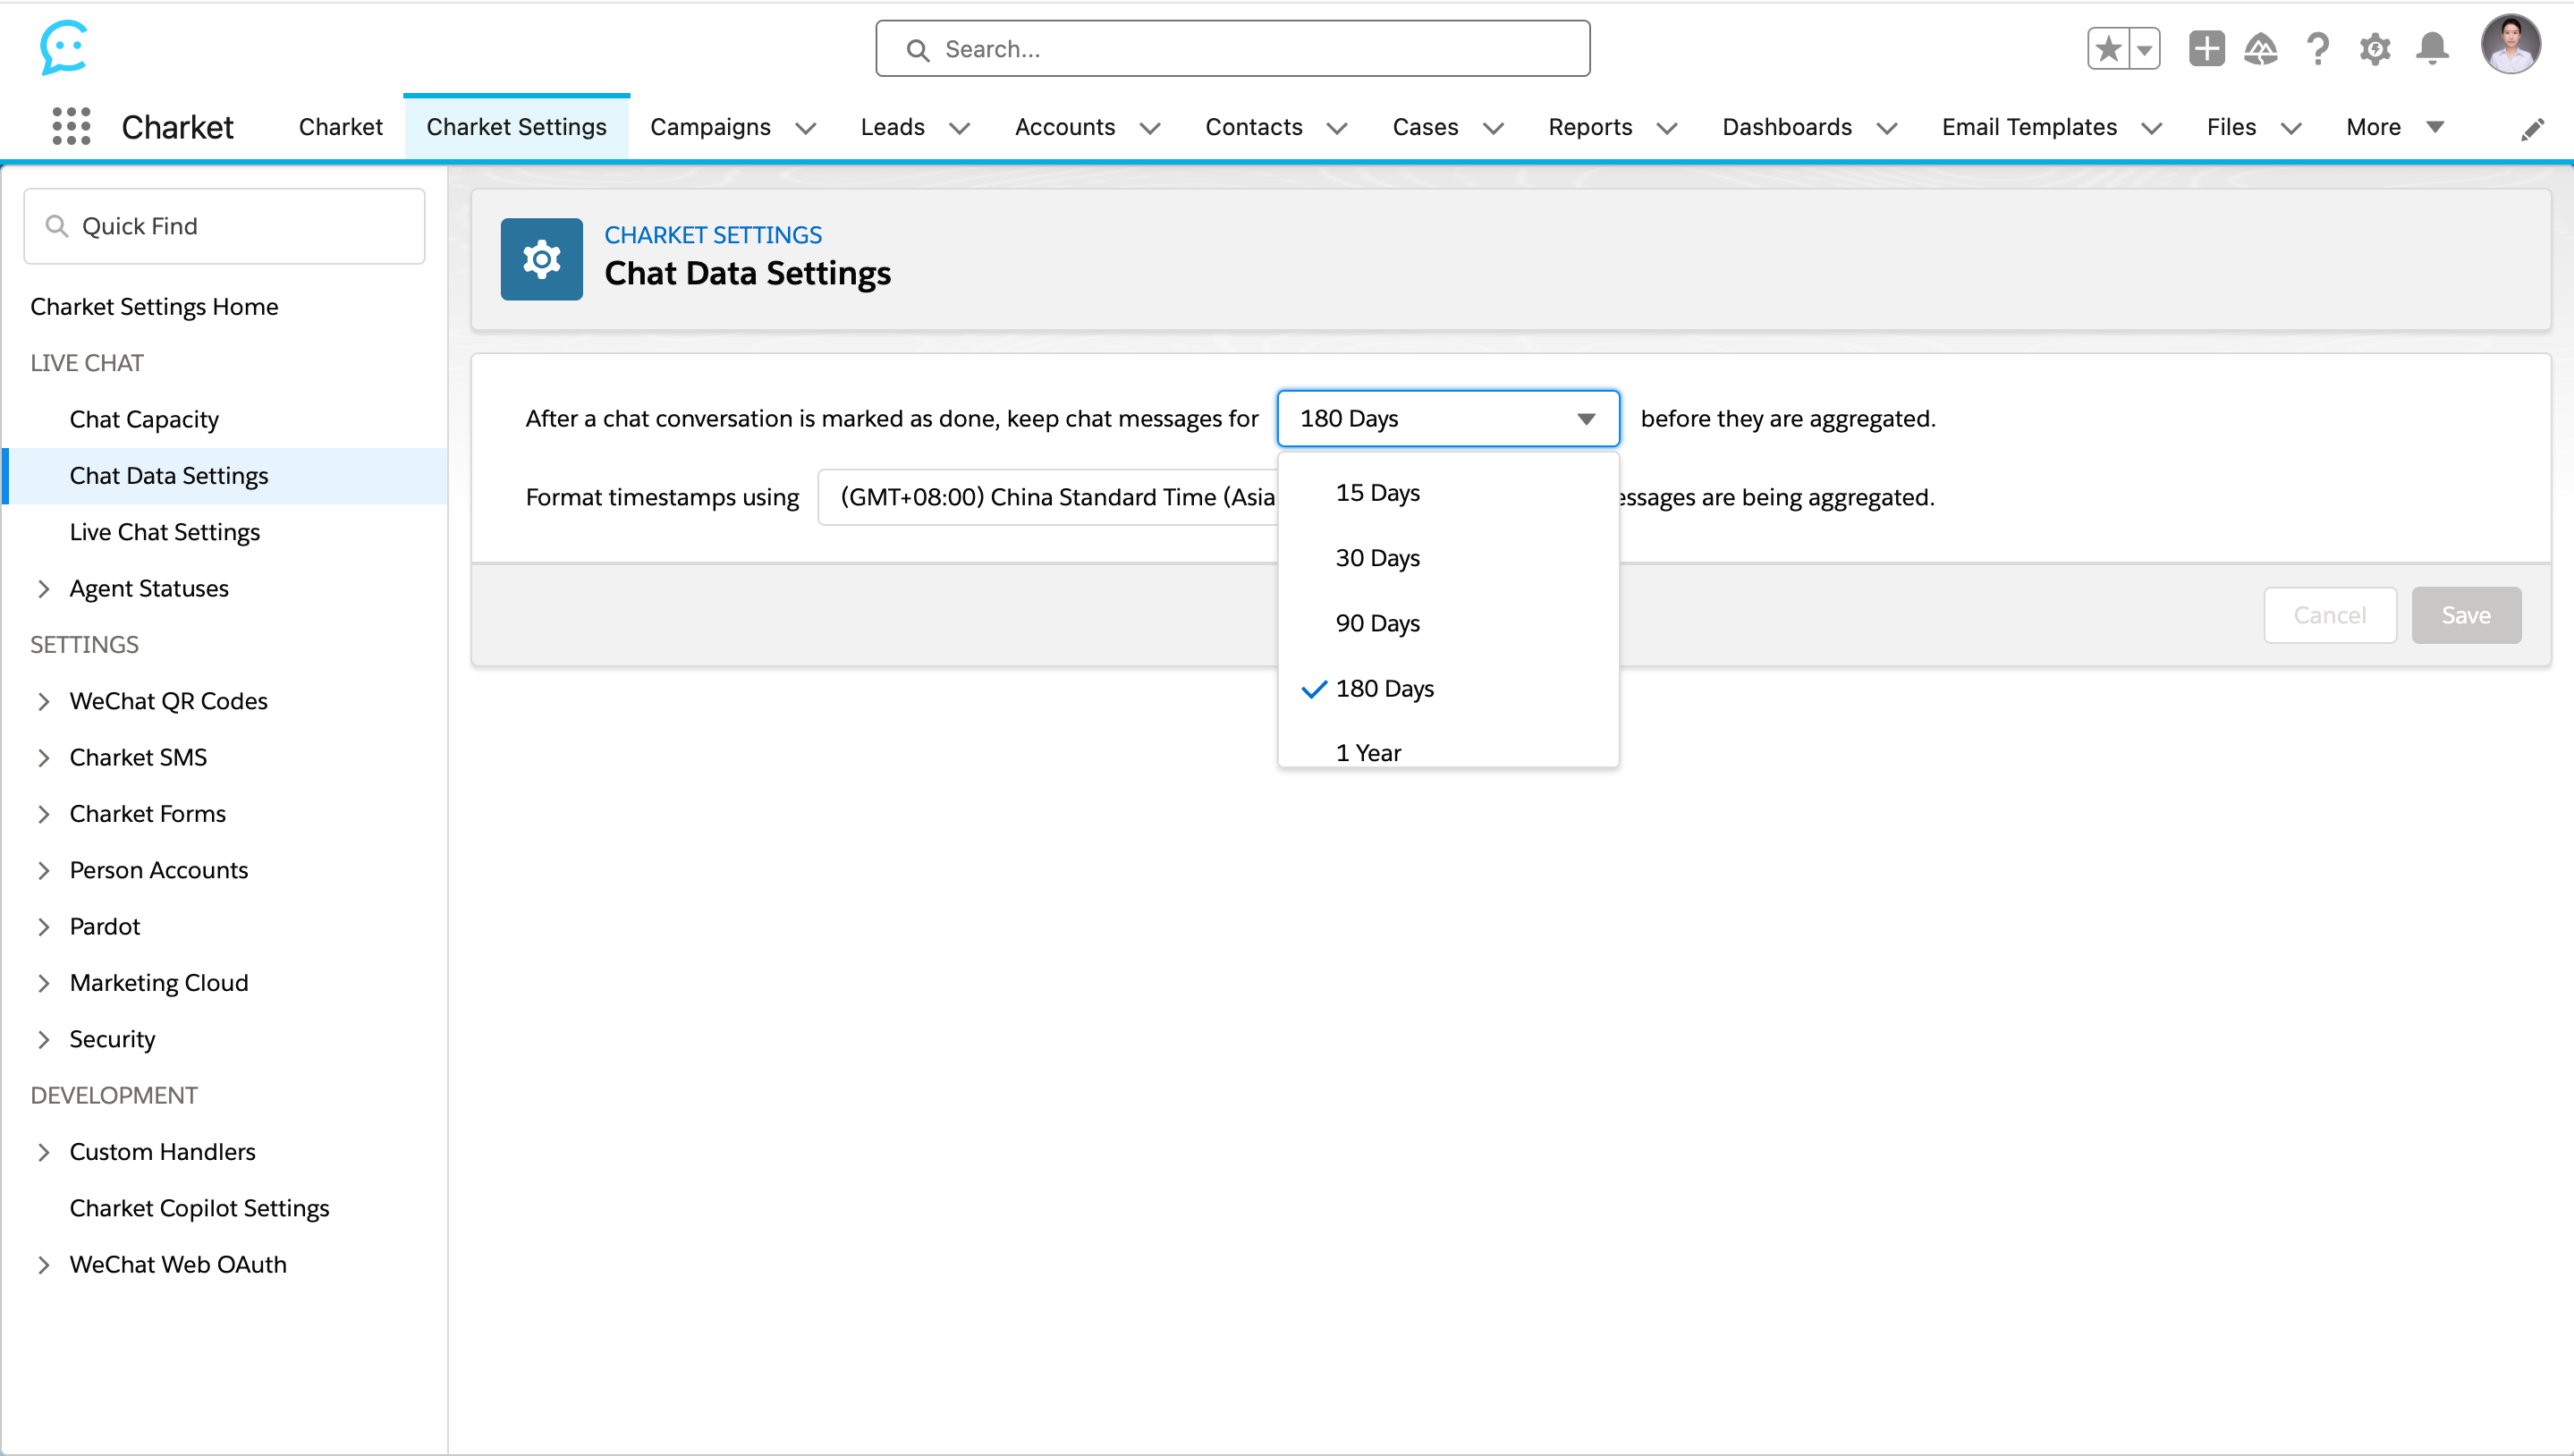Expand the Agent Statuses node
This screenshot has width=2574, height=1456.
(x=43, y=589)
